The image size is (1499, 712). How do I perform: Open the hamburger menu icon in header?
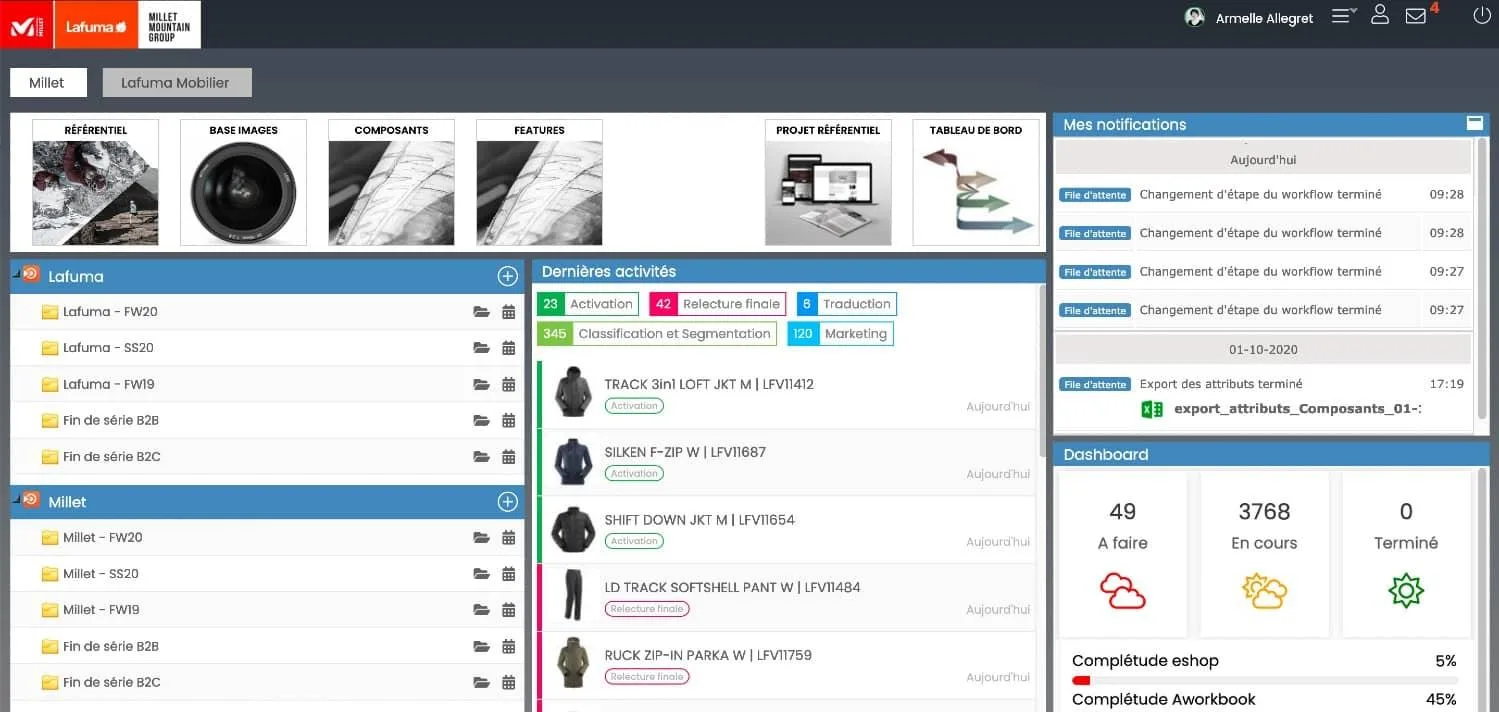(x=1343, y=16)
